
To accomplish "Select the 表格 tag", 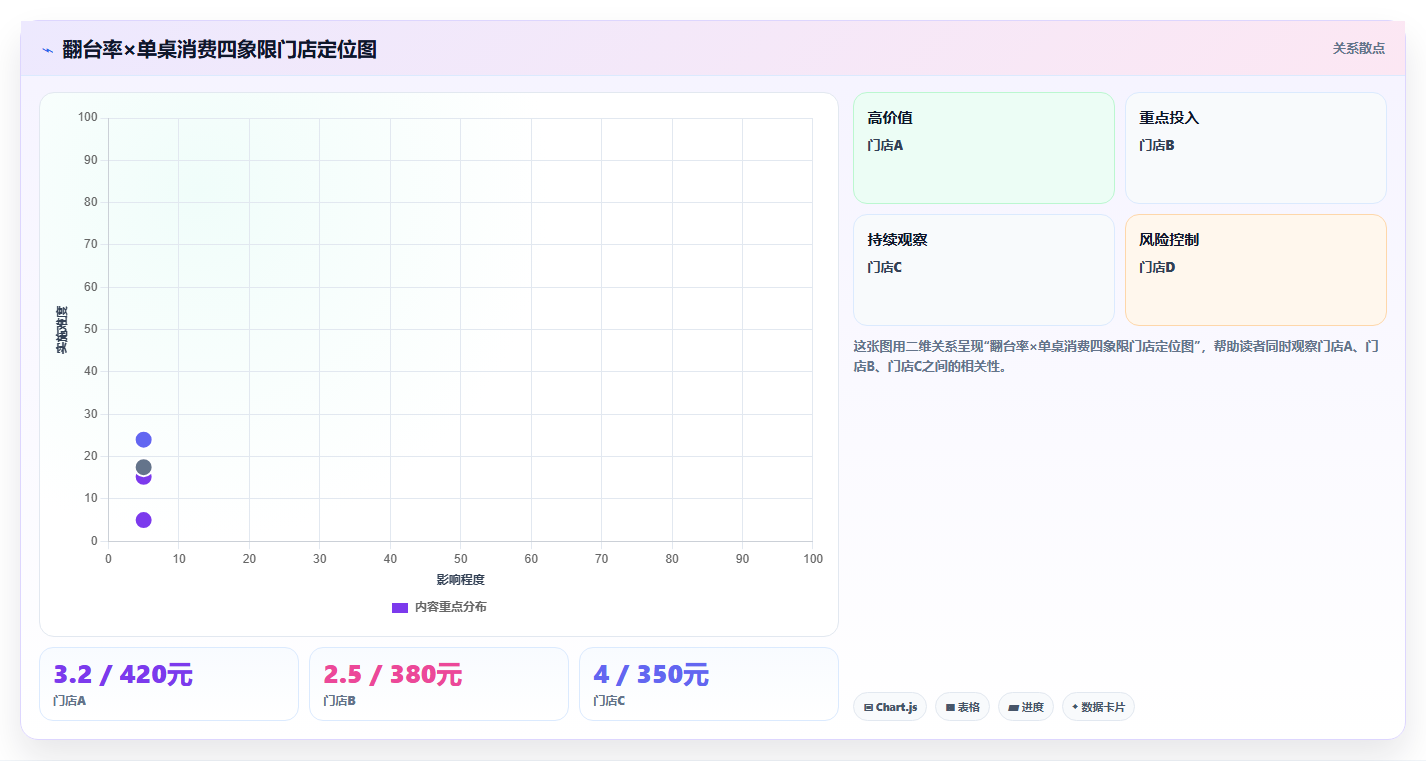I will 962,707.
